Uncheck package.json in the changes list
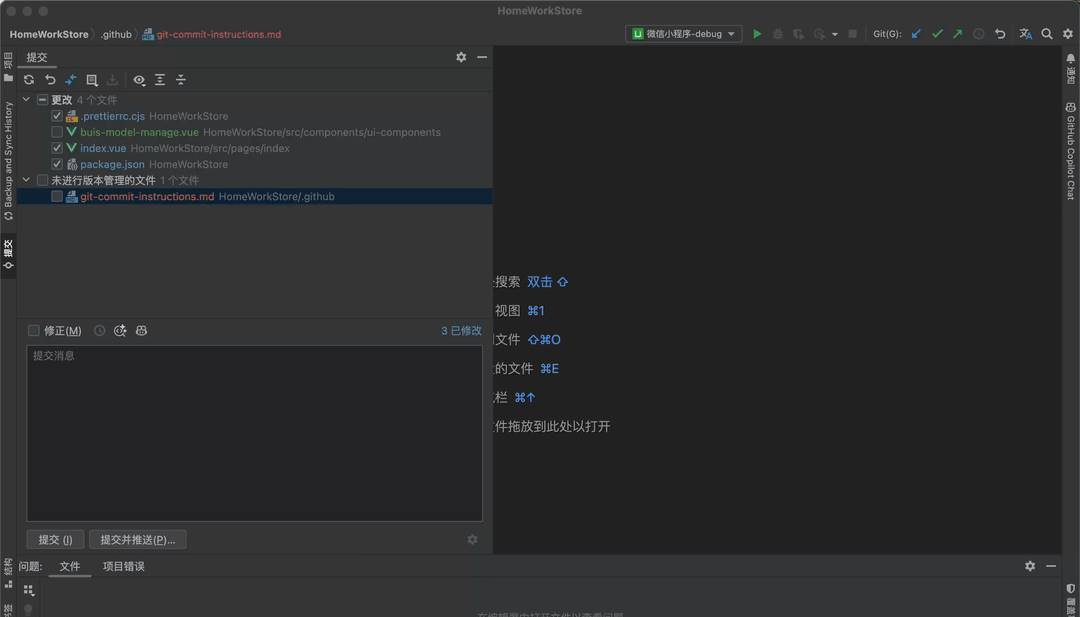Image resolution: width=1080 pixels, height=617 pixels. (57, 164)
